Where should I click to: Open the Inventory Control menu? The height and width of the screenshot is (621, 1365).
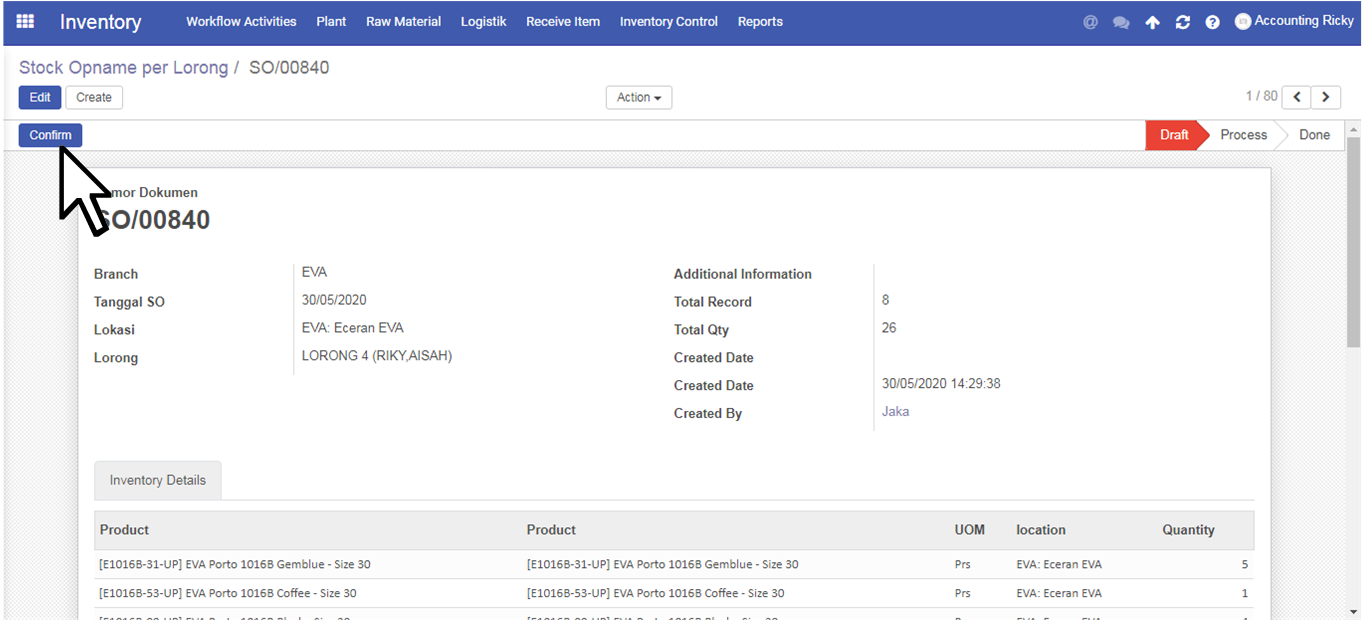tap(668, 22)
